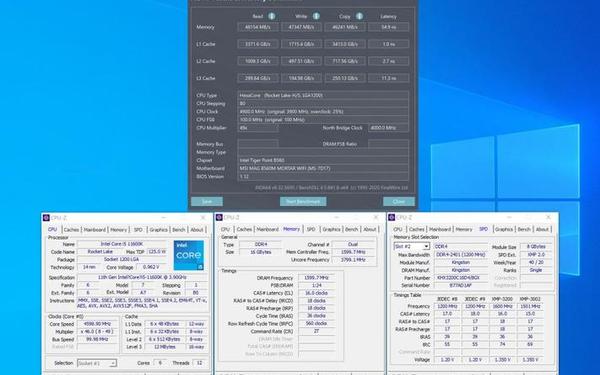Click the Close button in AIDA64 benchmark
This screenshot has height=375, width=600.
(x=399, y=202)
